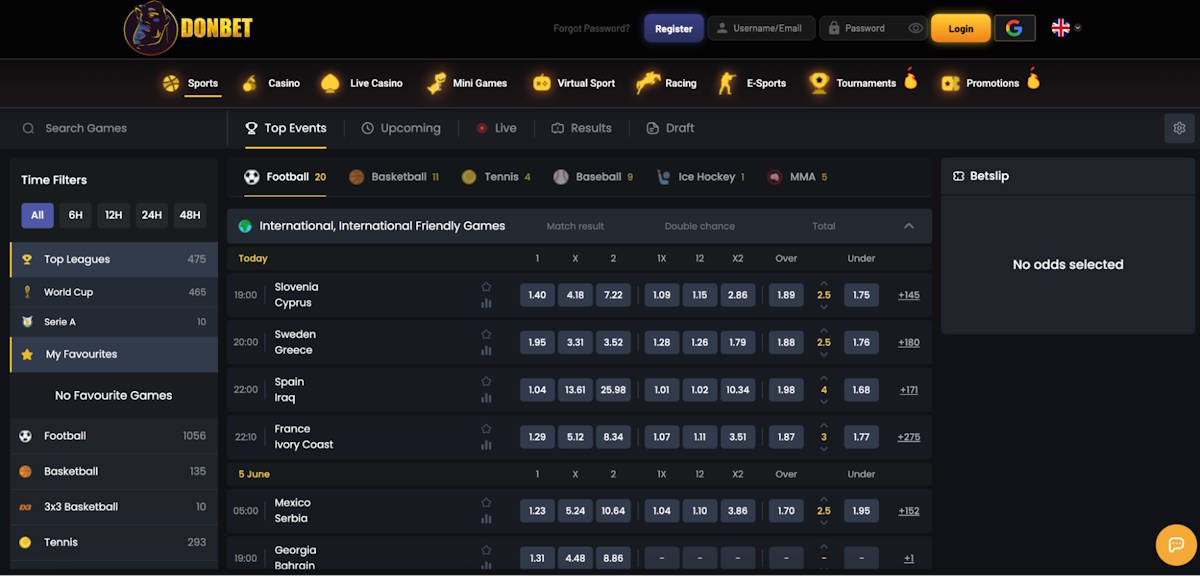Select the Baseball sport tab

[593, 177]
